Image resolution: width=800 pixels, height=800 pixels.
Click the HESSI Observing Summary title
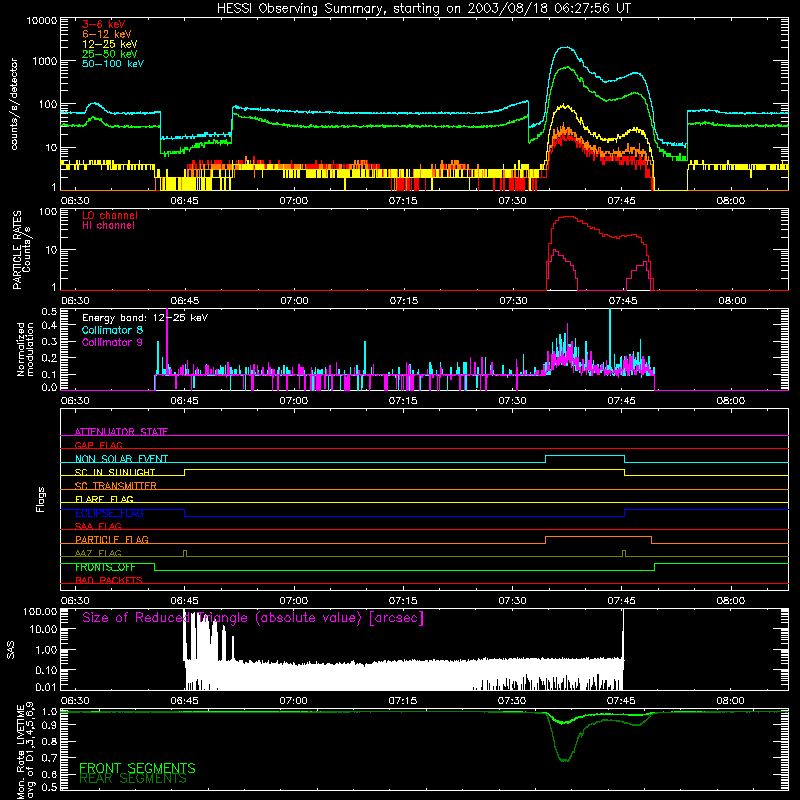click(423, 9)
